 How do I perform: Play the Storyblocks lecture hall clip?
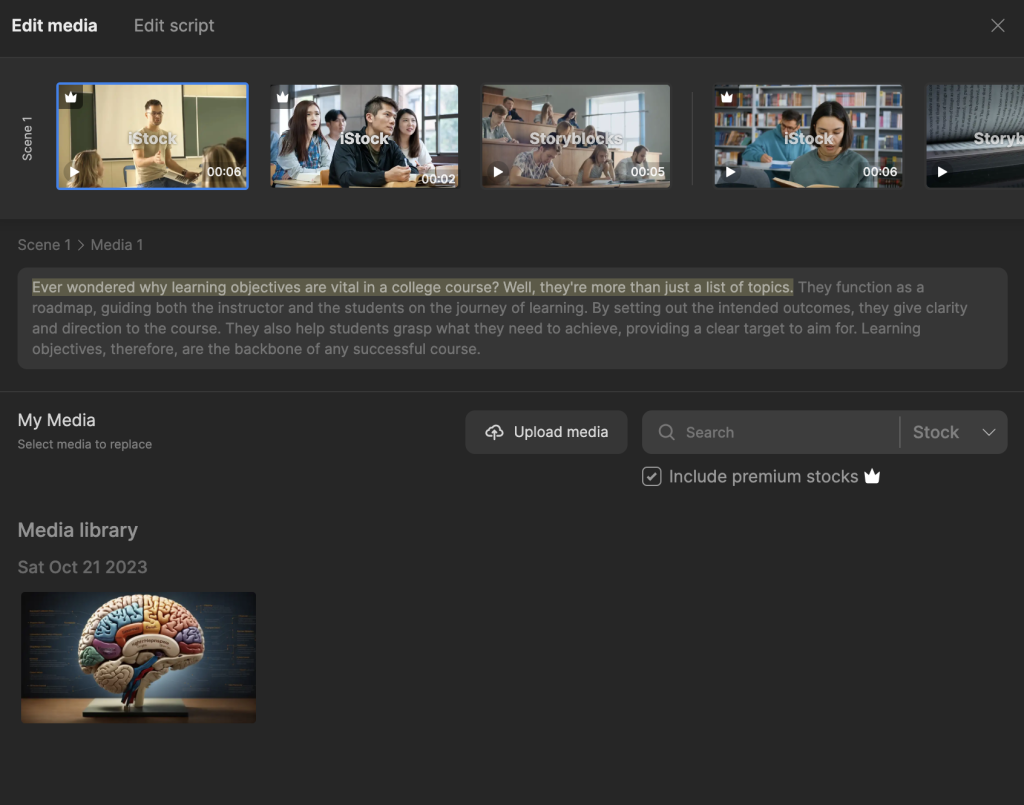point(498,172)
